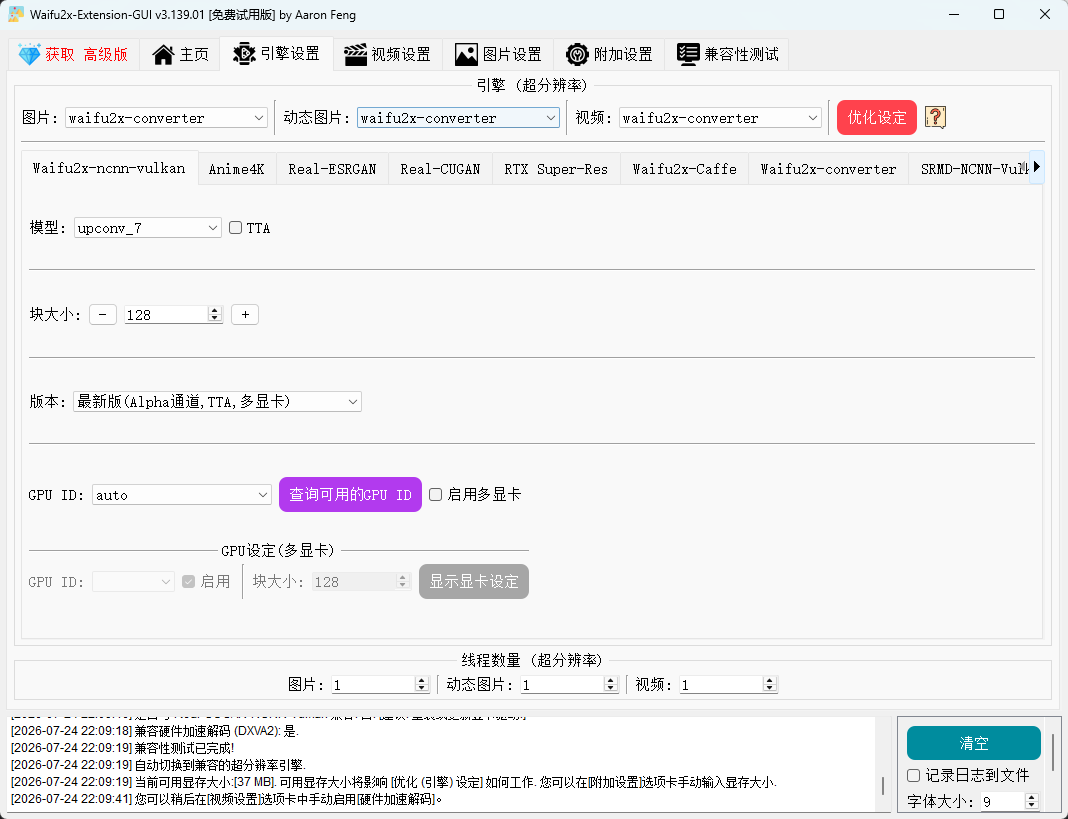Switch to the Real-ESRGAN tab
Screen dimensions: 1068x819
point(332,169)
